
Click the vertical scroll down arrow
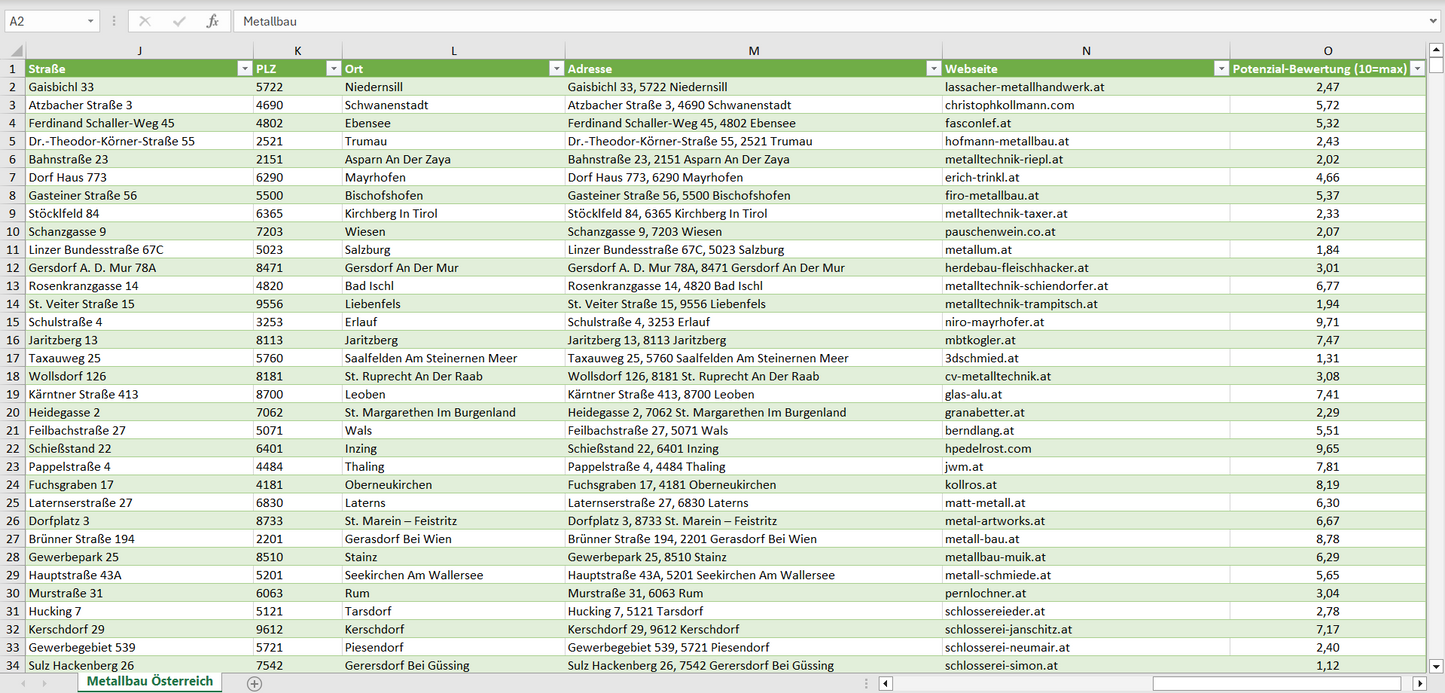pos(1436,665)
